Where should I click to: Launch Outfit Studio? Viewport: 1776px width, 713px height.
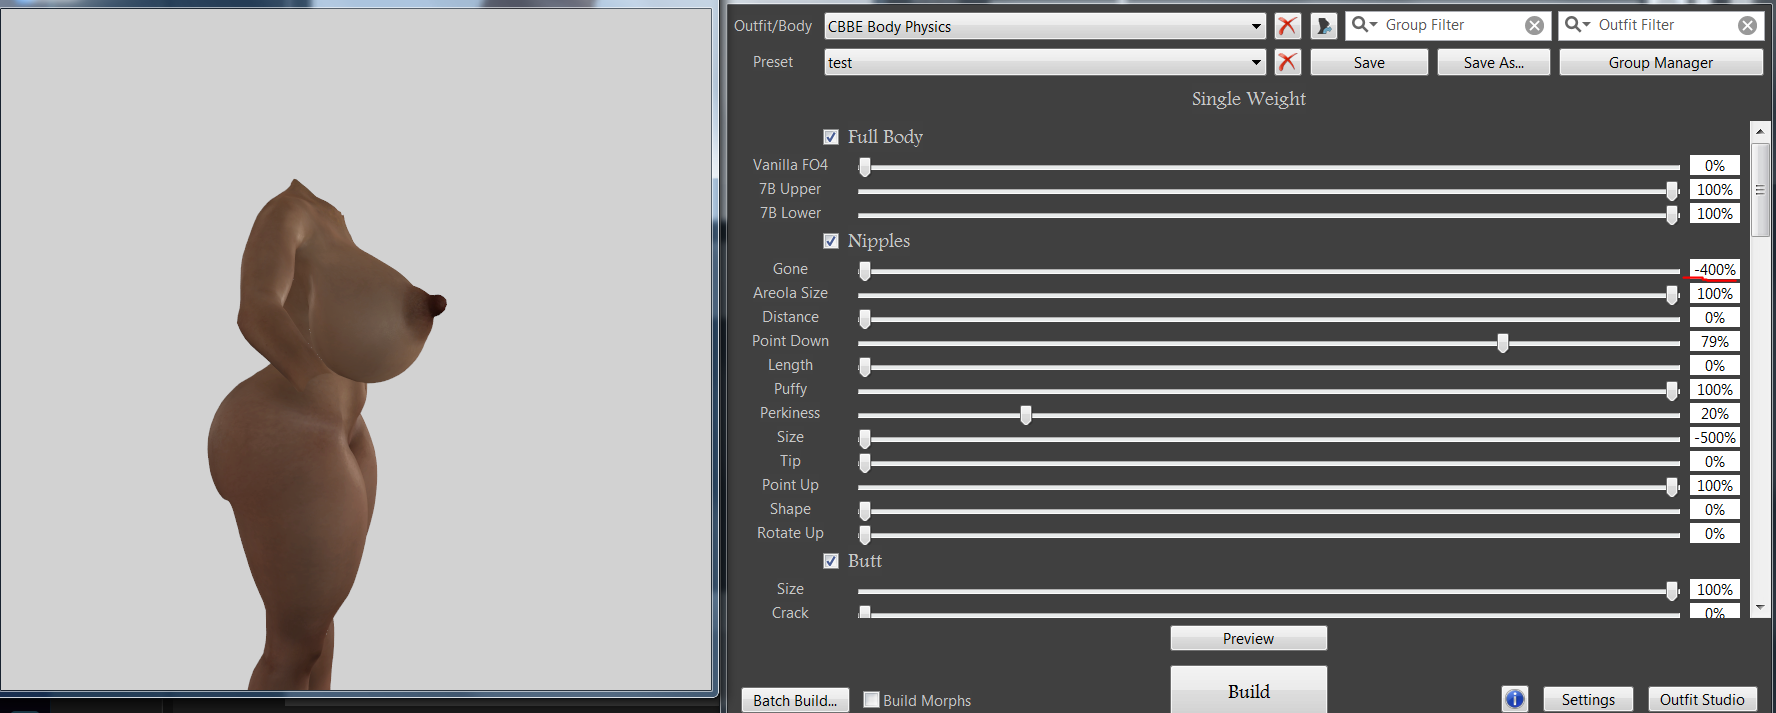[x=1702, y=699]
